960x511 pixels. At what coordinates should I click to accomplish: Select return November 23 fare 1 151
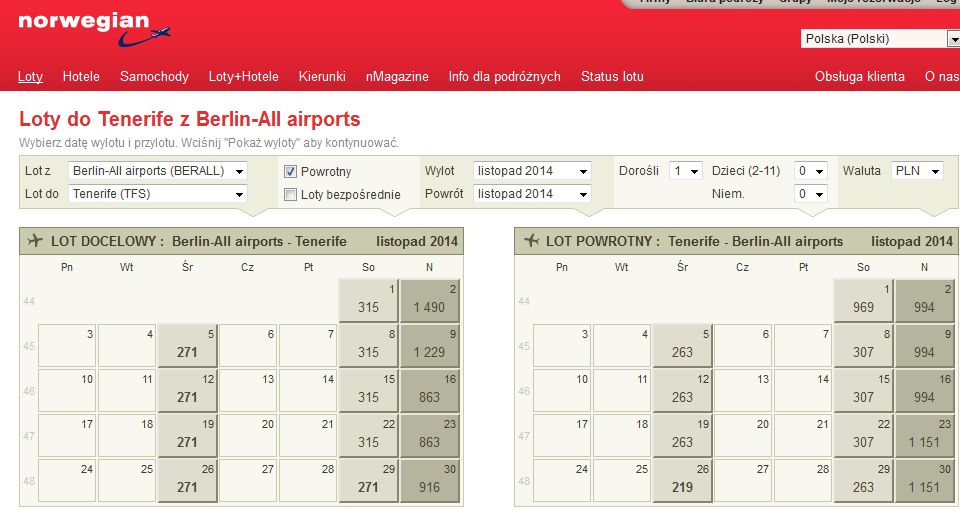pos(924,436)
